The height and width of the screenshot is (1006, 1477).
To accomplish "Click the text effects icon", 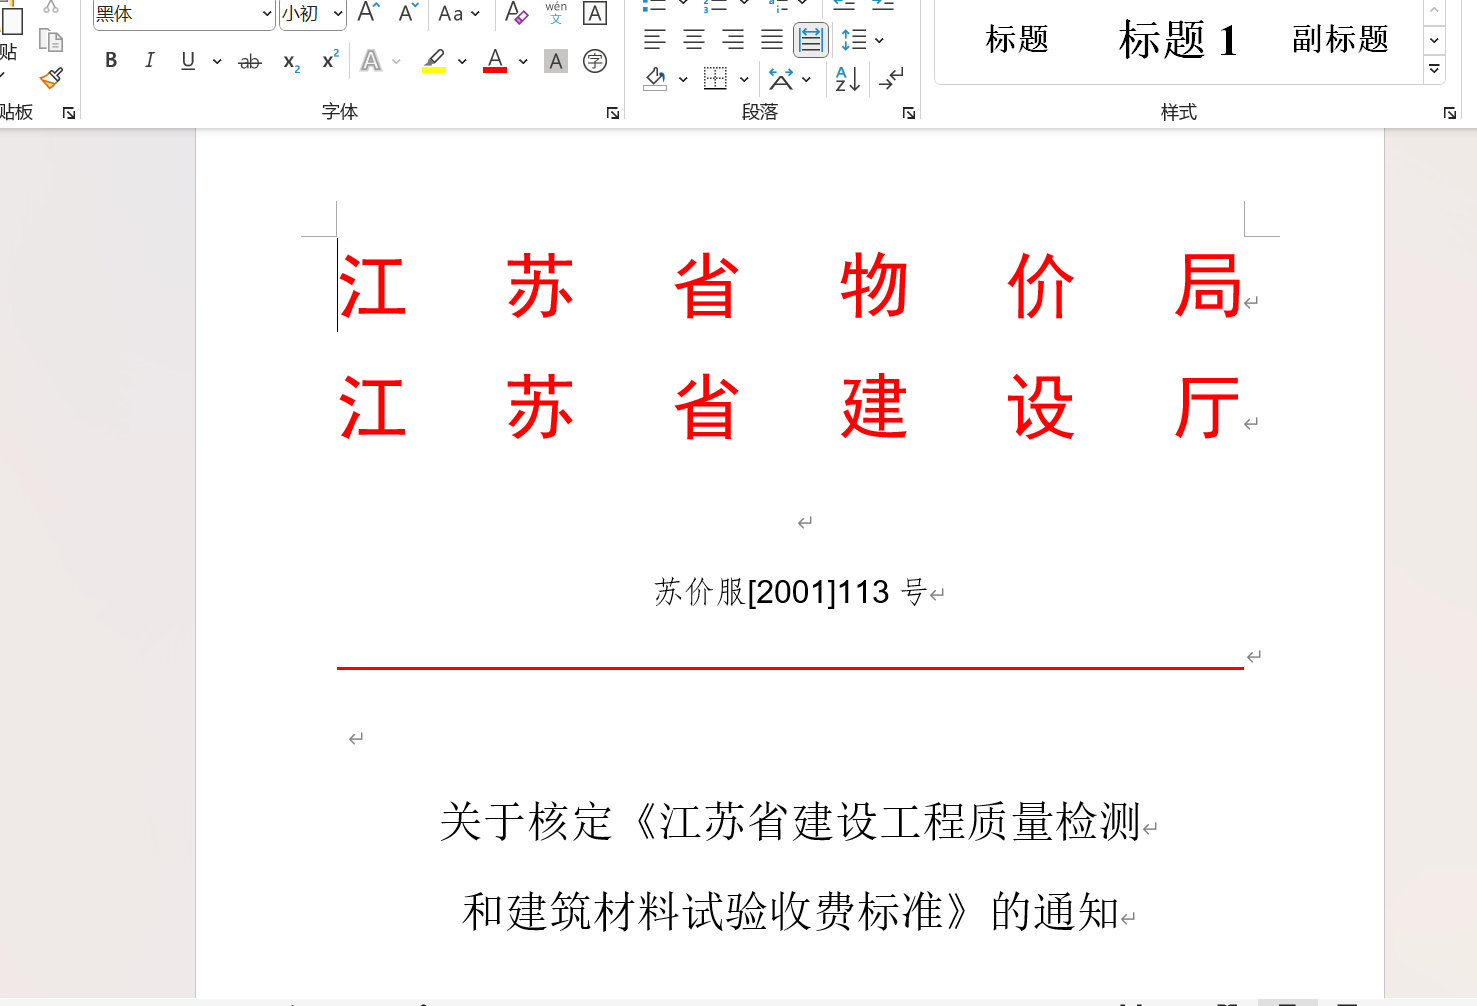I will (371, 61).
